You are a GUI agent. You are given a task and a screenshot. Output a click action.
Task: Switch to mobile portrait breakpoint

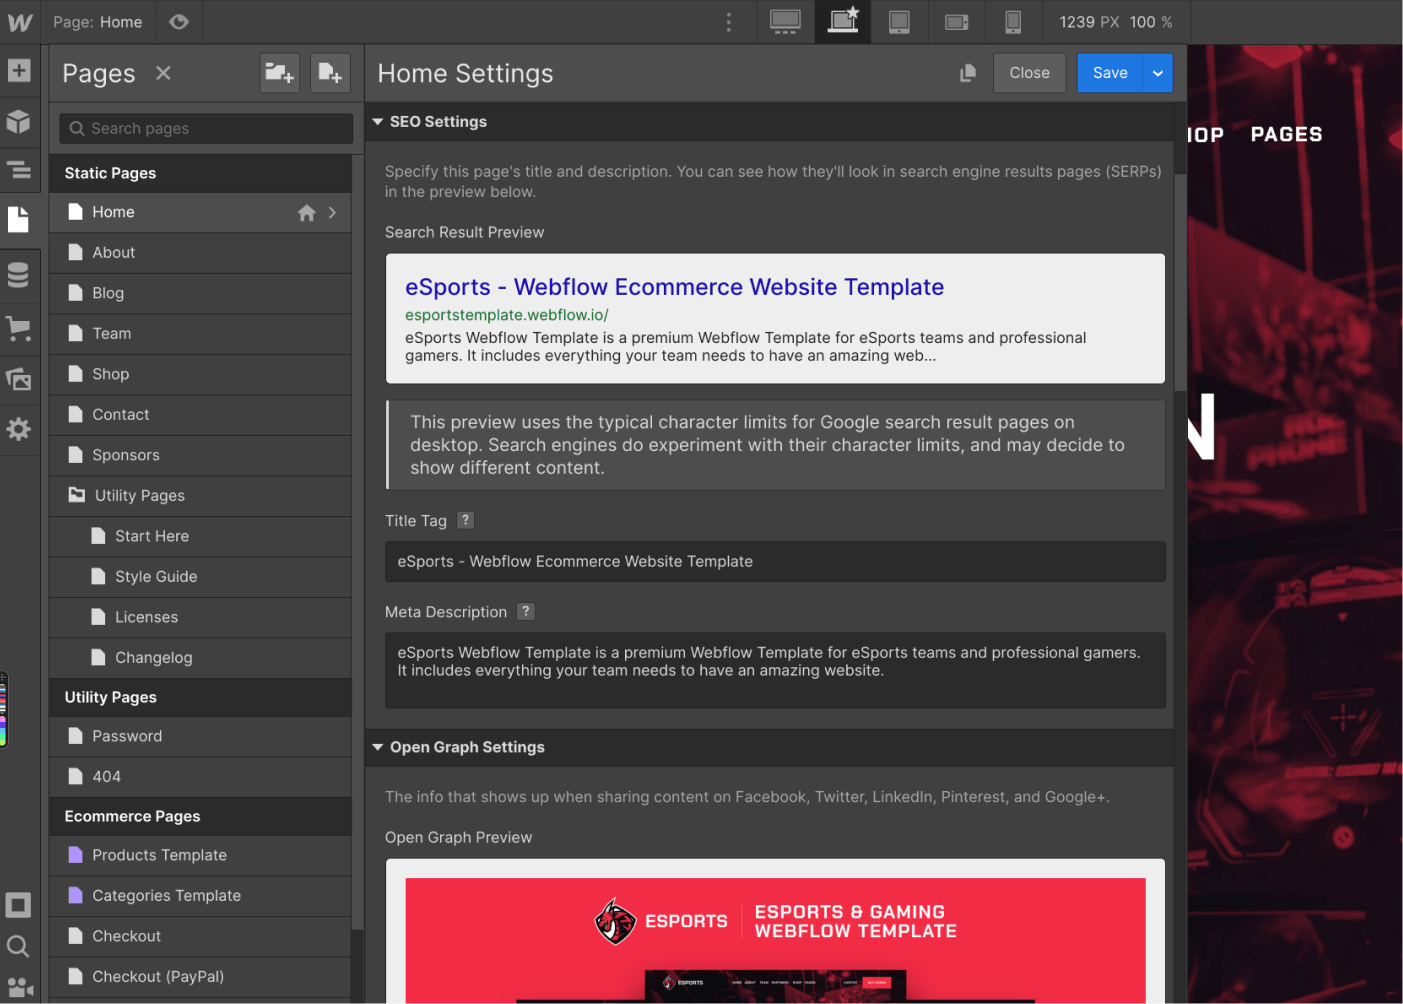coord(1013,22)
